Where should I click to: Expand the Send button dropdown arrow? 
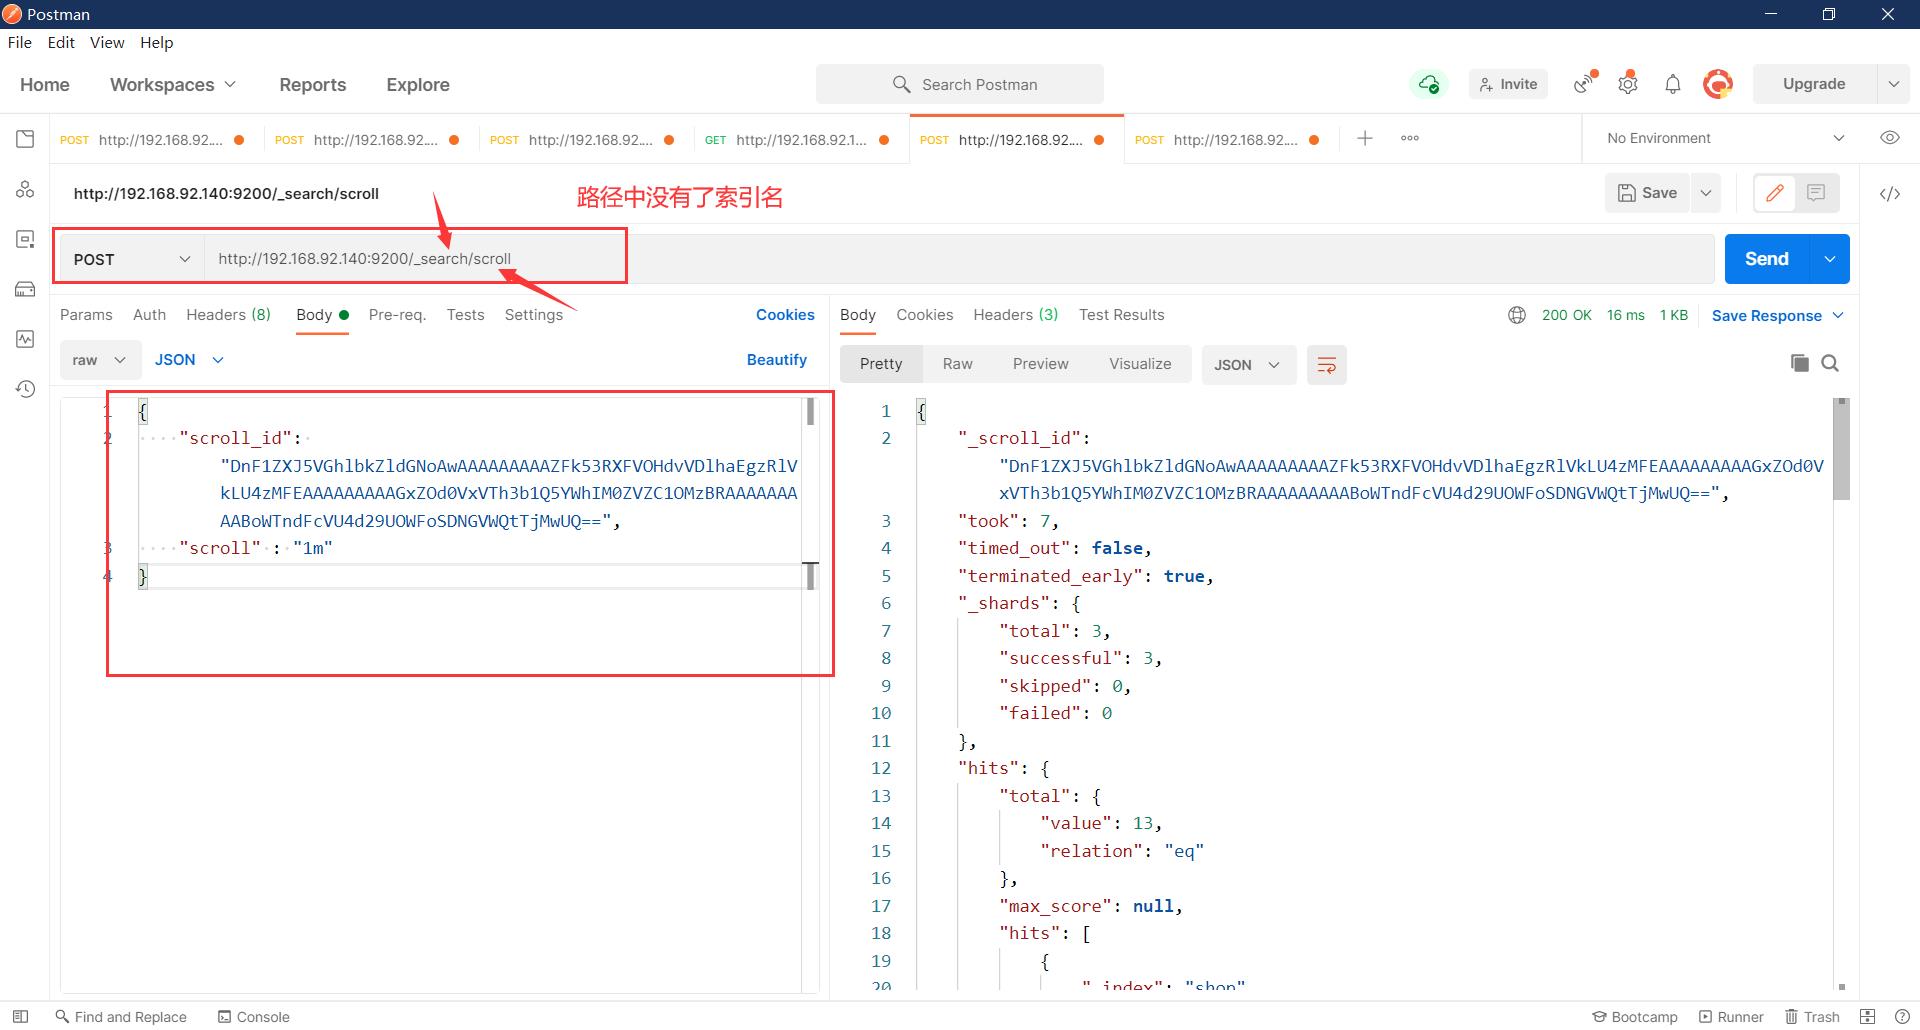click(x=1829, y=259)
